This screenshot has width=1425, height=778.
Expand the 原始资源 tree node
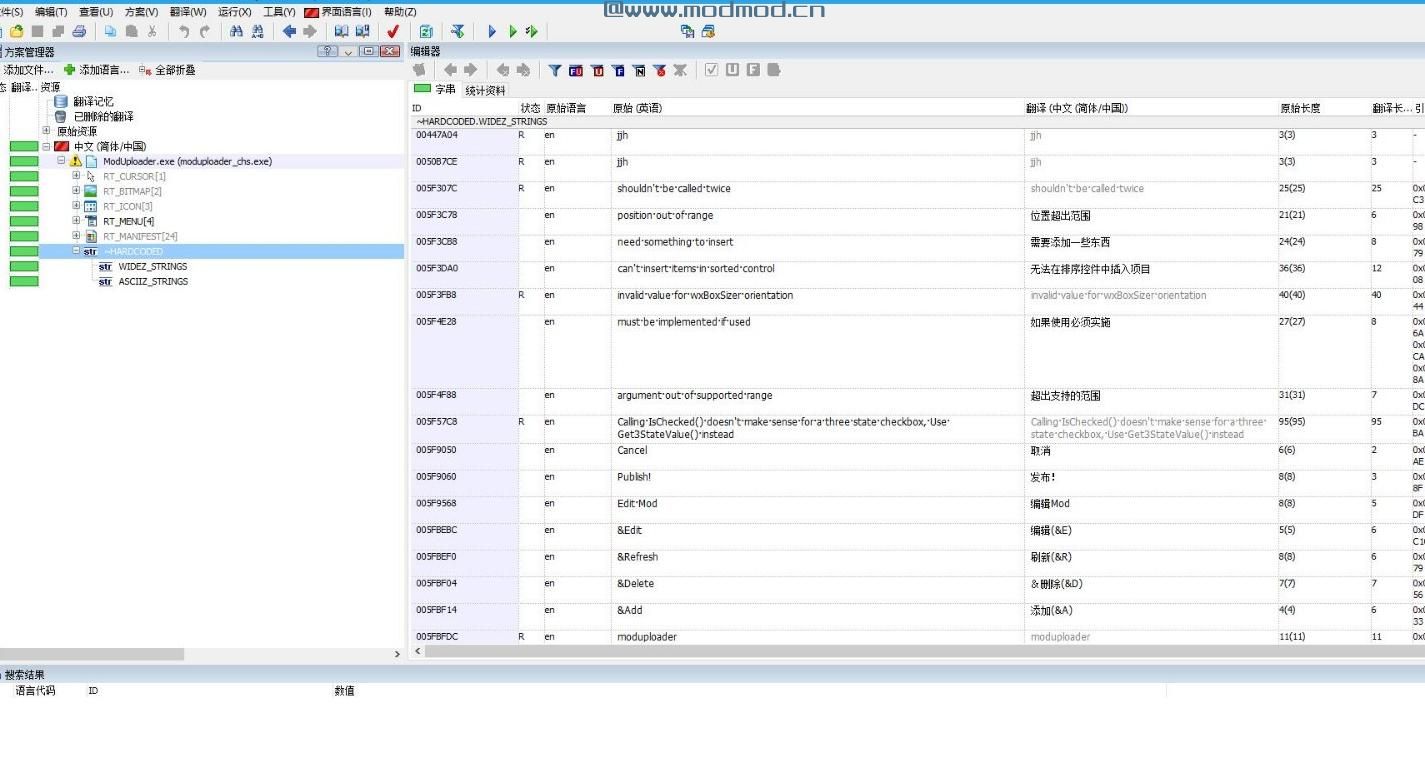point(46,131)
